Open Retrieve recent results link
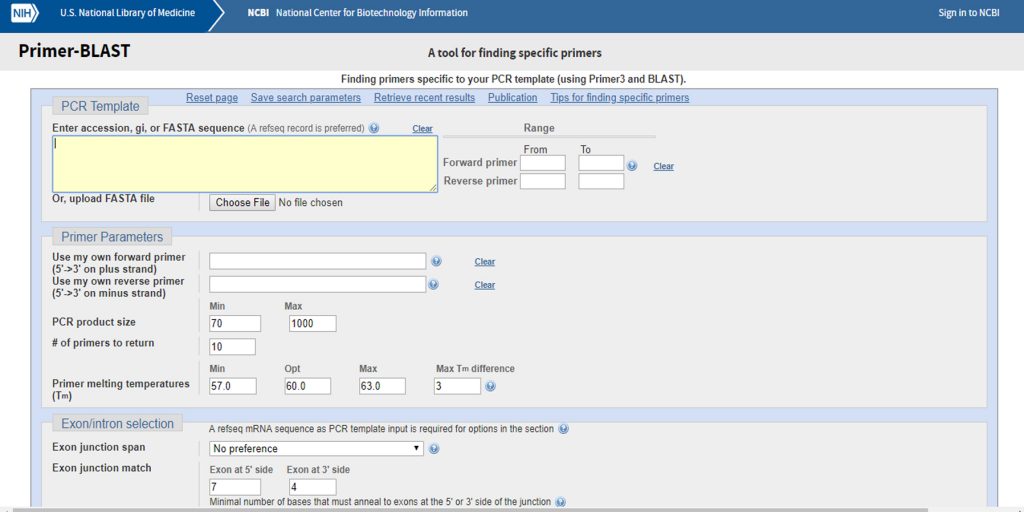 click(424, 97)
